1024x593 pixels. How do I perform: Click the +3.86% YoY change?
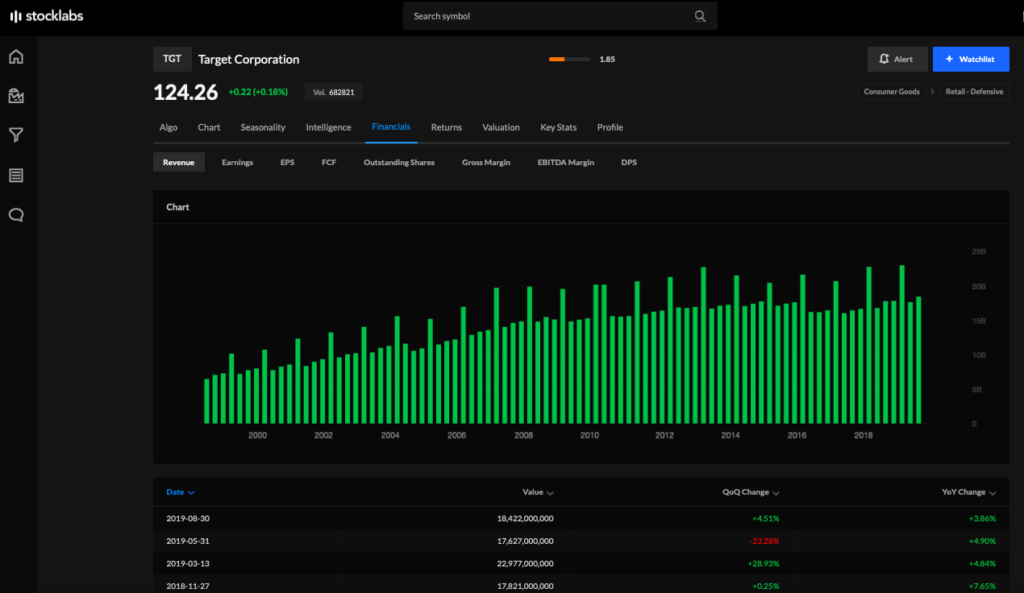(x=982, y=519)
